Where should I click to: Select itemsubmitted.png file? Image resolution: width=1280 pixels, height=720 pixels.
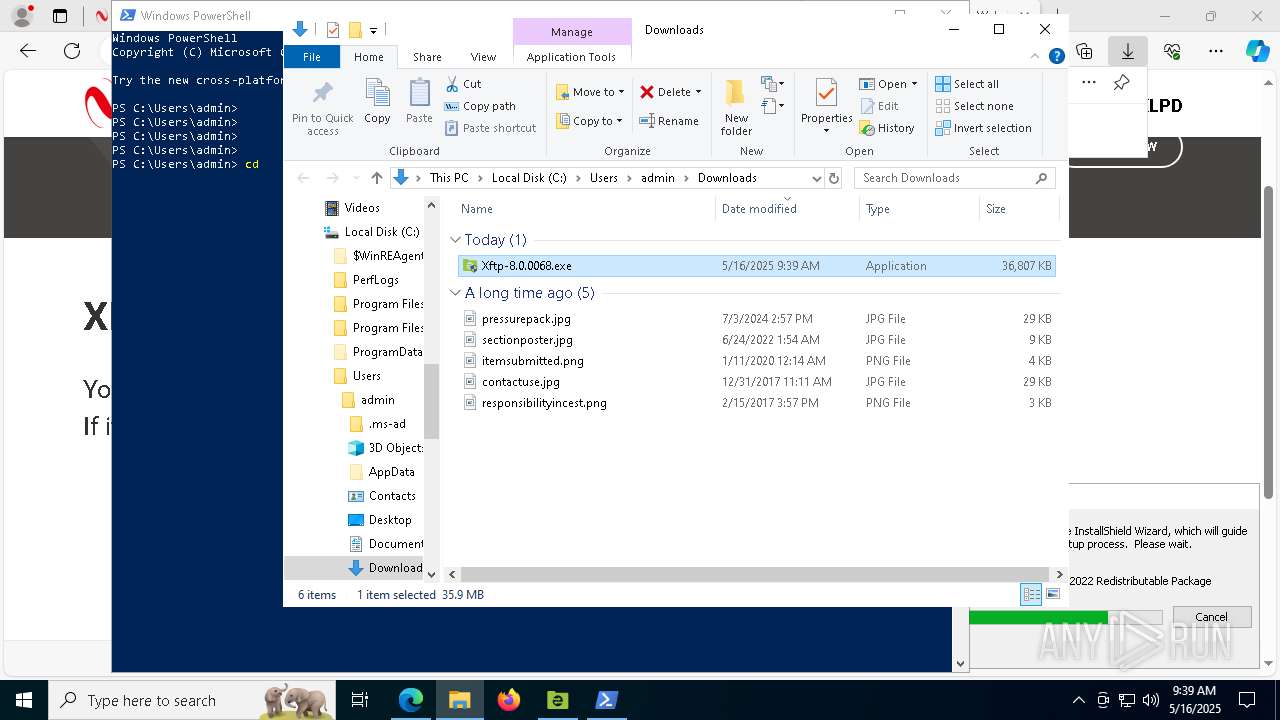pyautogui.click(x=756, y=361)
